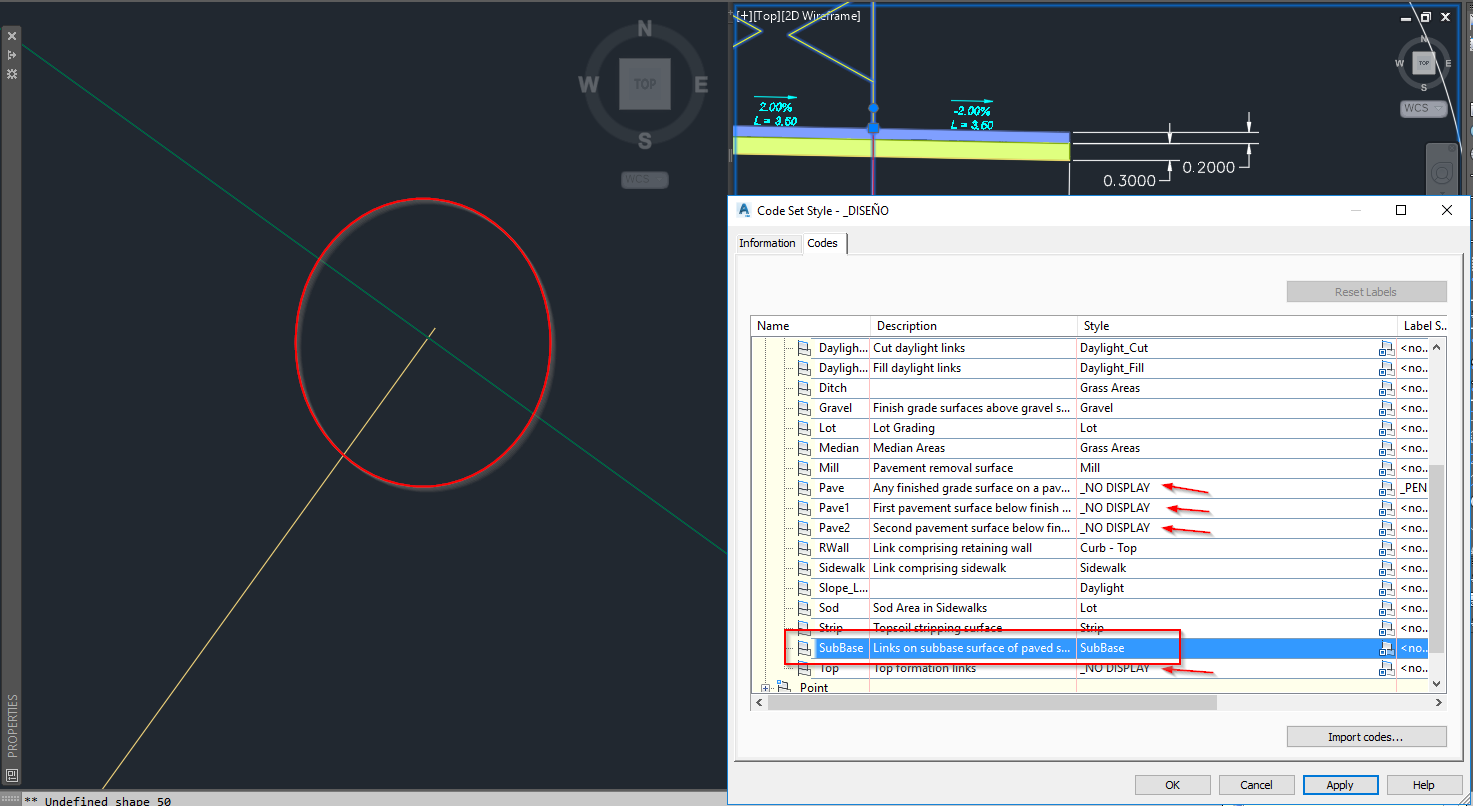Click the Style column header

[1237, 326]
